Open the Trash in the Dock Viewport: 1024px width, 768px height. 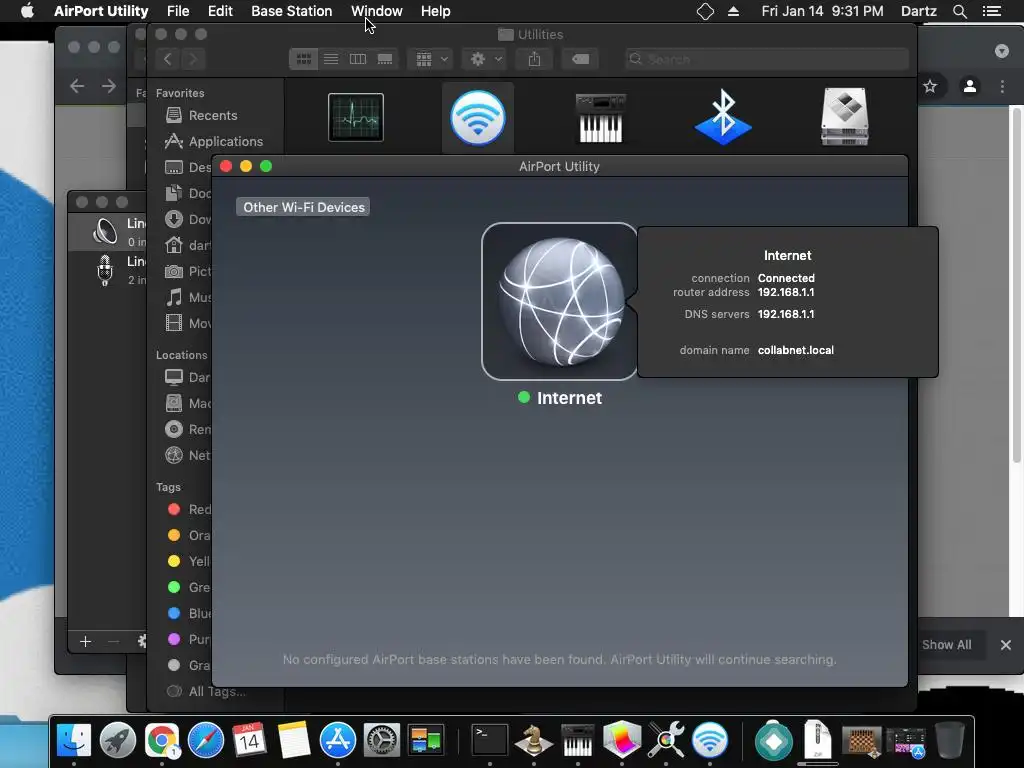point(950,741)
